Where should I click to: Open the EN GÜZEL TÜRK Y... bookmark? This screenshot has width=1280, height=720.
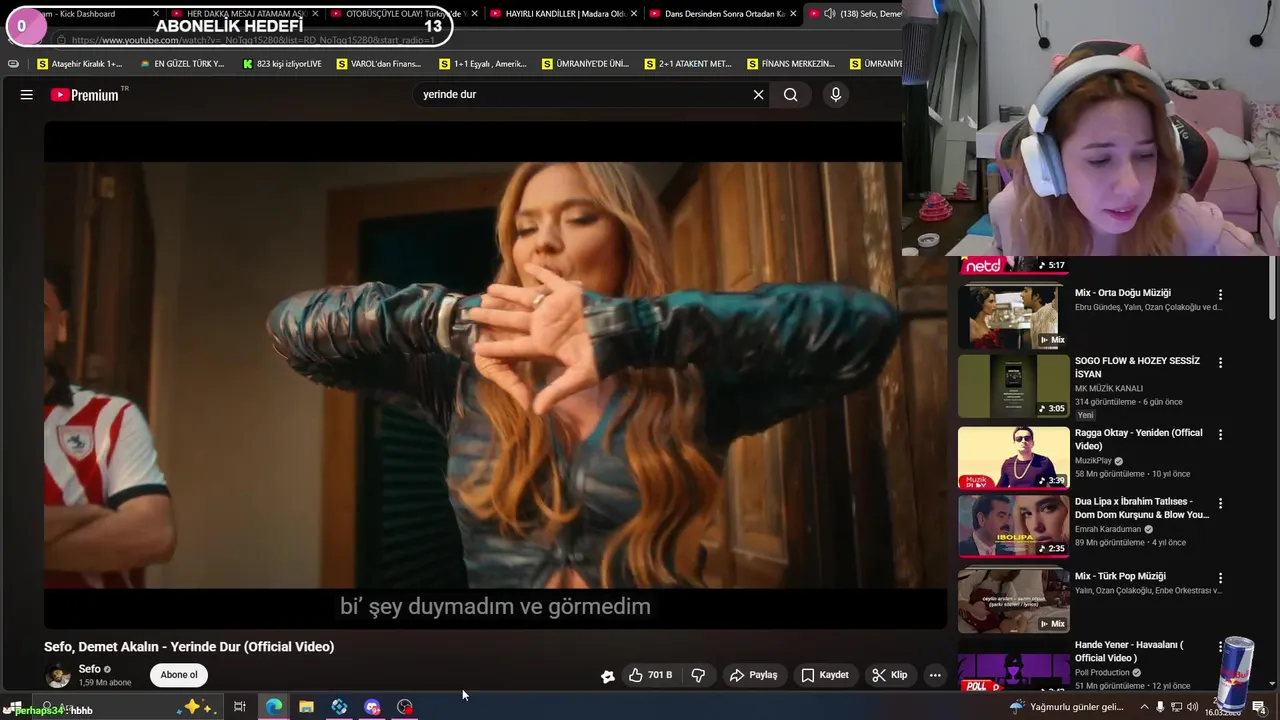coord(182,64)
